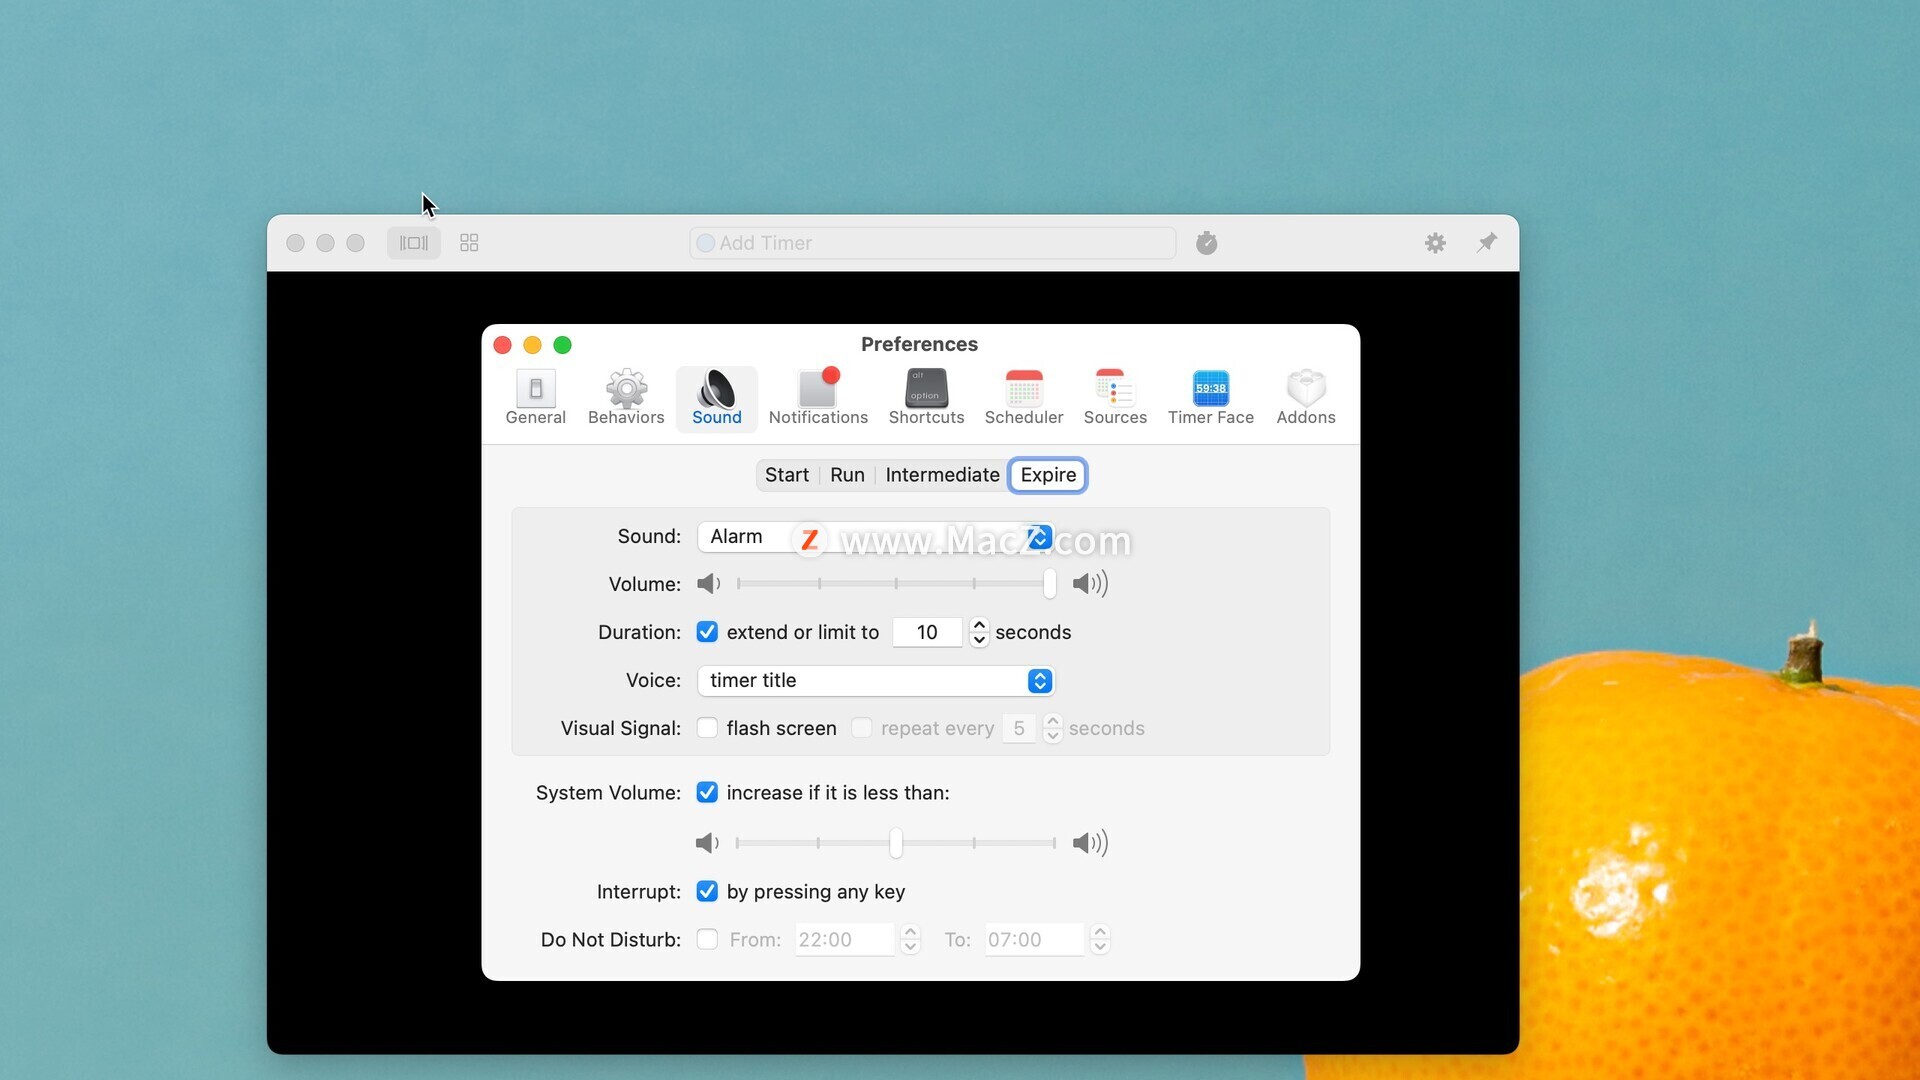Switch to the Intermediate sound tab
Screen dimensions: 1920x1080
point(942,475)
